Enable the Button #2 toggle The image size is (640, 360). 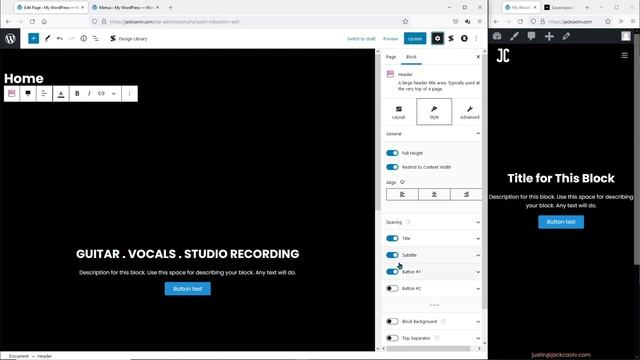392,289
